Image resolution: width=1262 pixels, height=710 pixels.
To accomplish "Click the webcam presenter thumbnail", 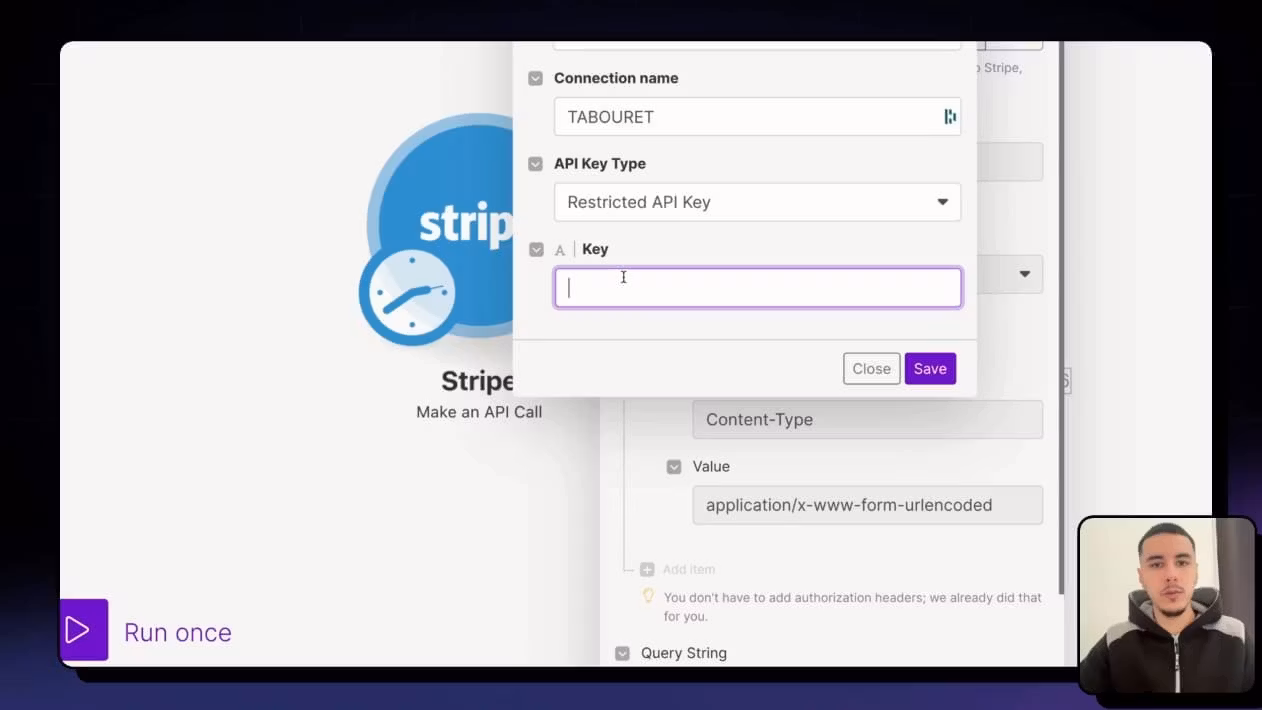I will click(x=1166, y=605).
